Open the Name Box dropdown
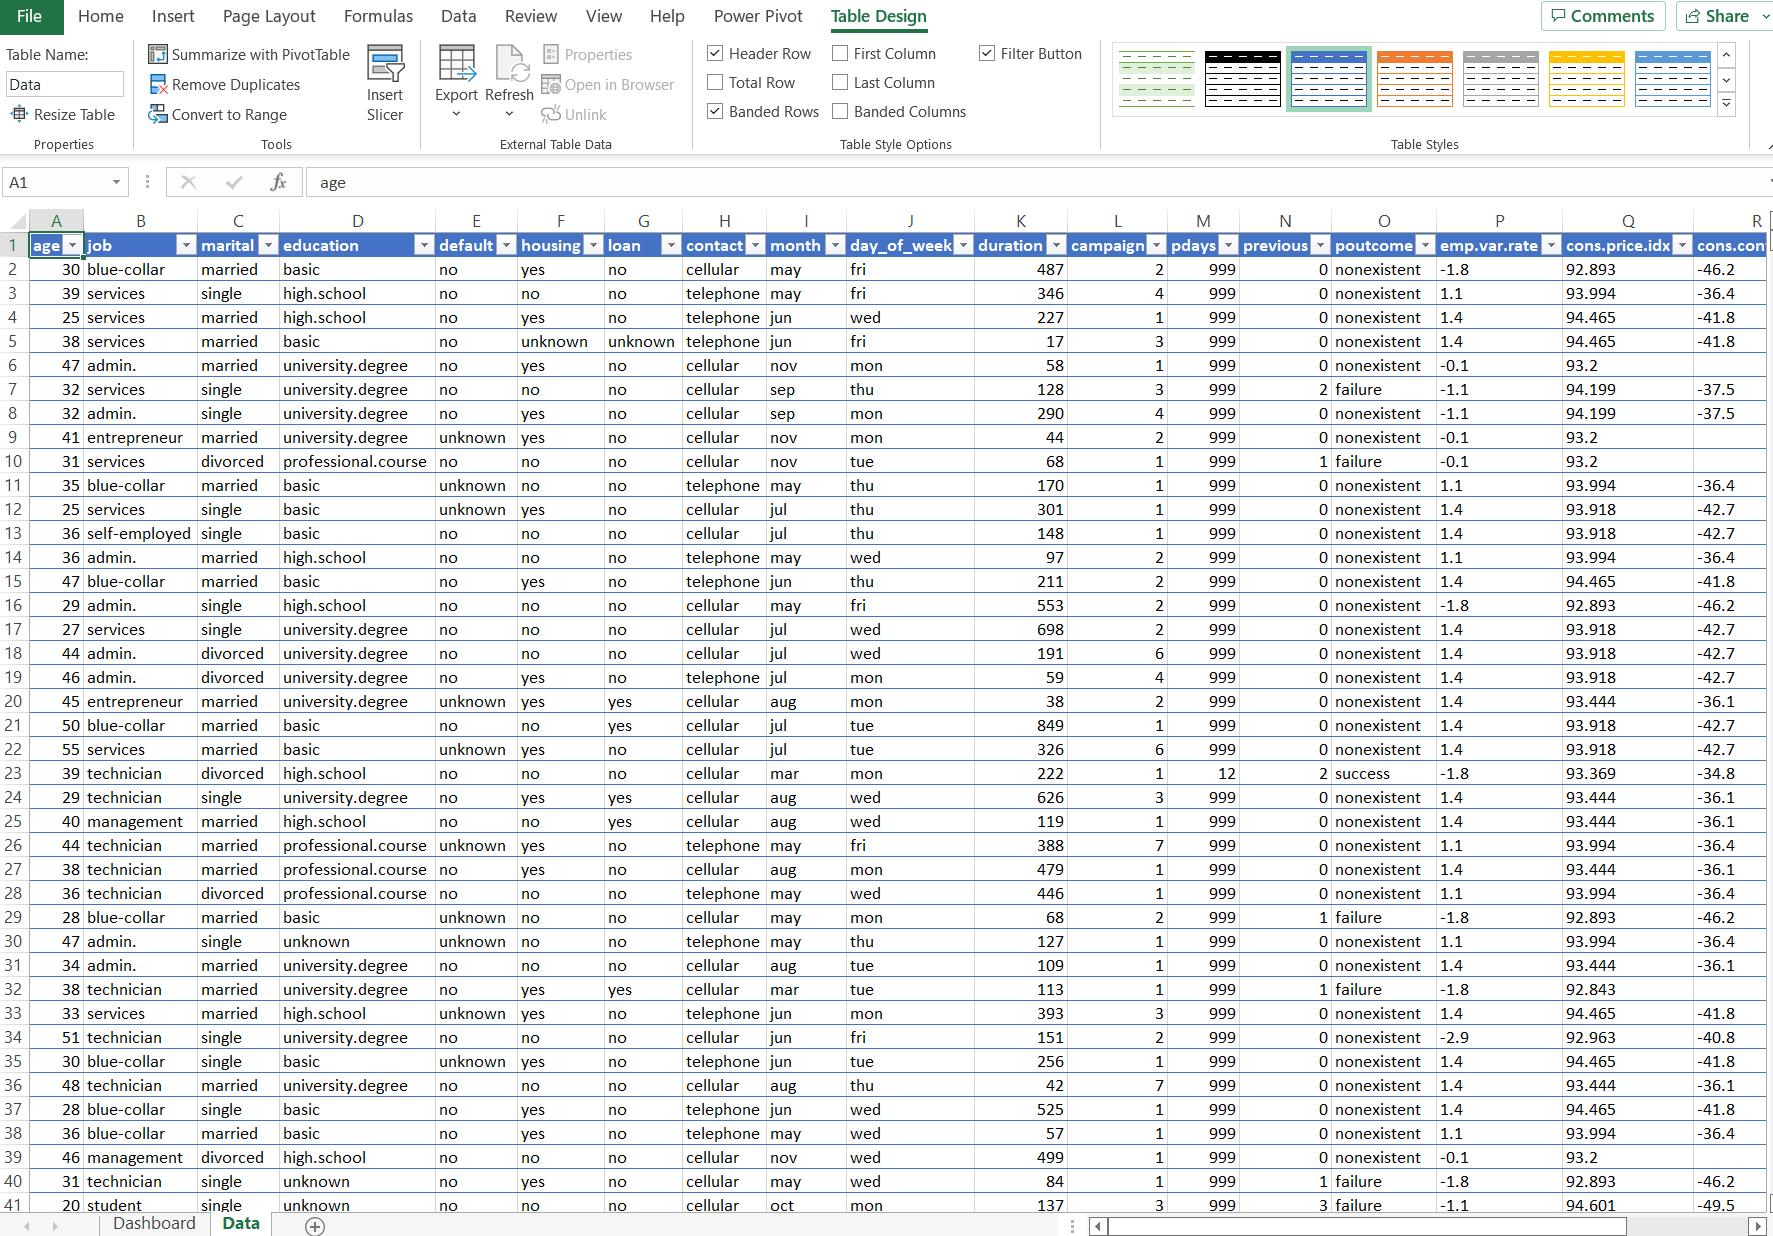This screenshot has width=1773, height=1236. coord(116,182)
